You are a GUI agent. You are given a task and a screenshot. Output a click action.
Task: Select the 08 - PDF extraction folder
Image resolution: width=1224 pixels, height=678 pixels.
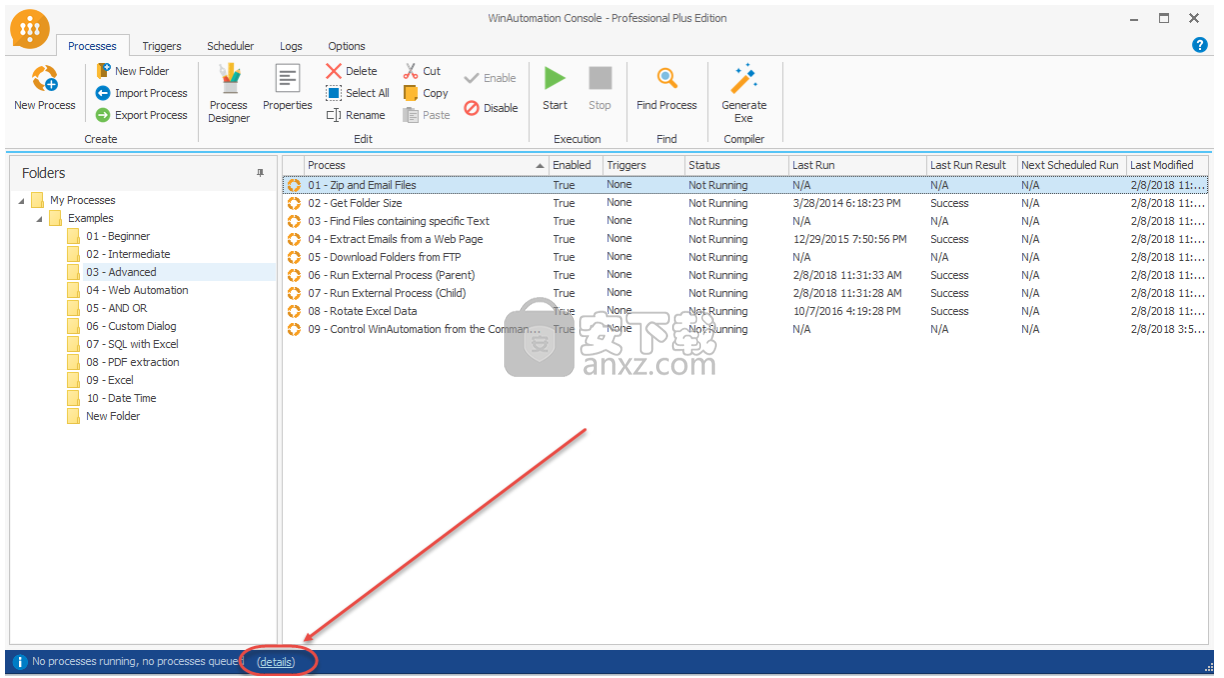coord(133,362)
